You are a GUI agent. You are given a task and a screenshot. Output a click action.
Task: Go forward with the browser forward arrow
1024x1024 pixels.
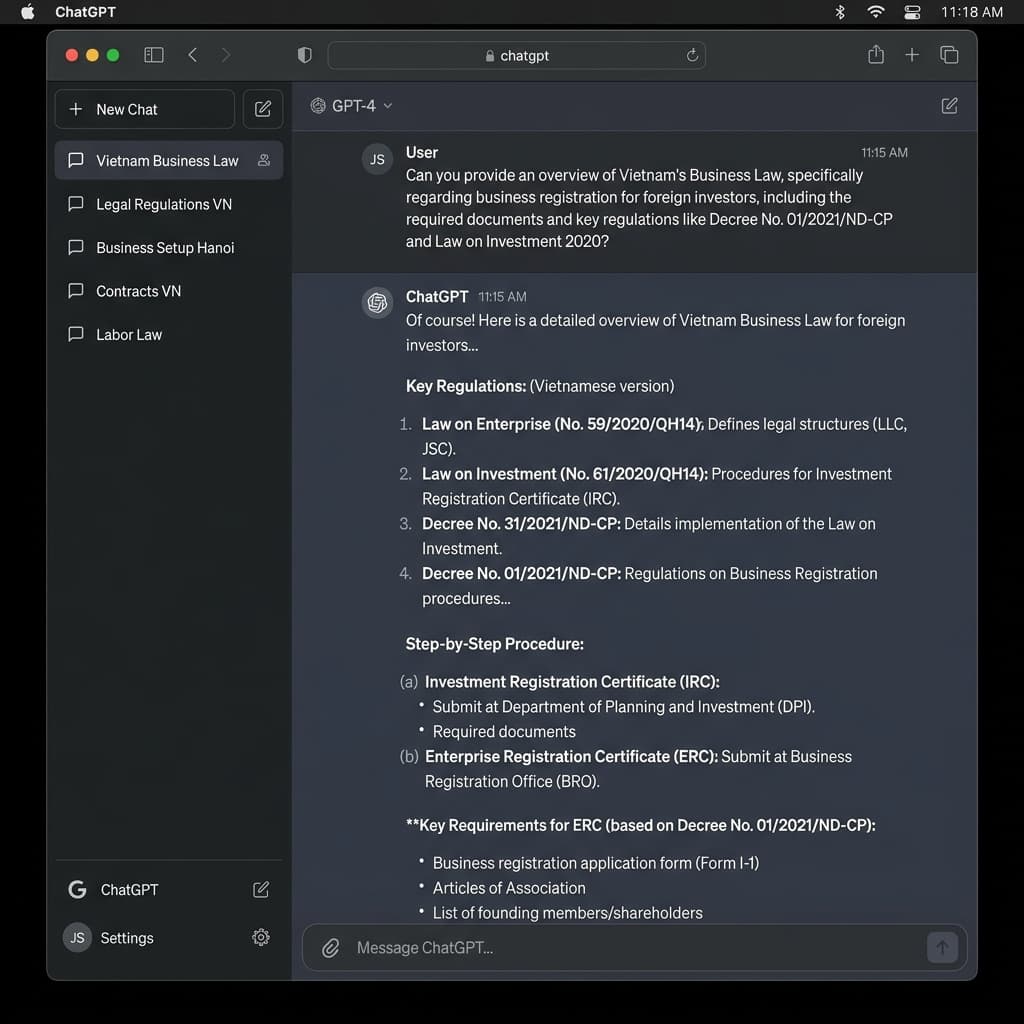(x=226, y=55)
